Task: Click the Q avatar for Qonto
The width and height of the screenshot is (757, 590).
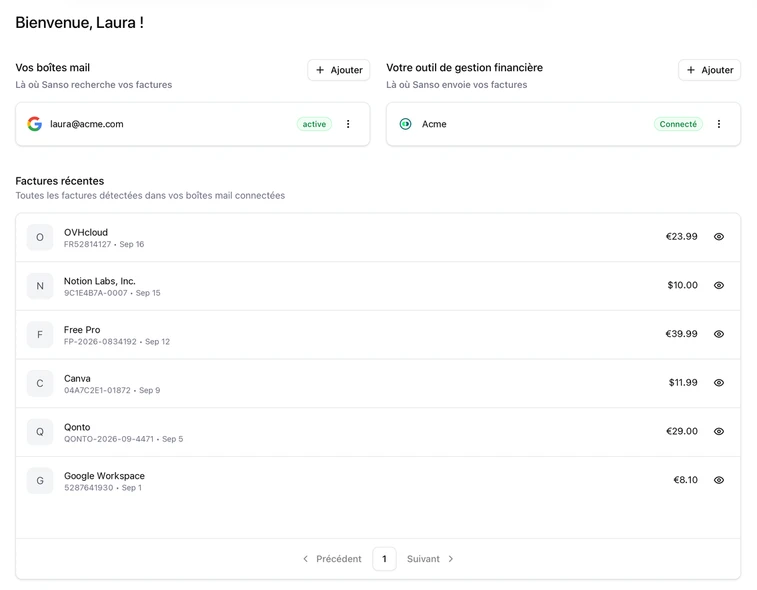Action: pyautogui.click(x=40, y=432)
